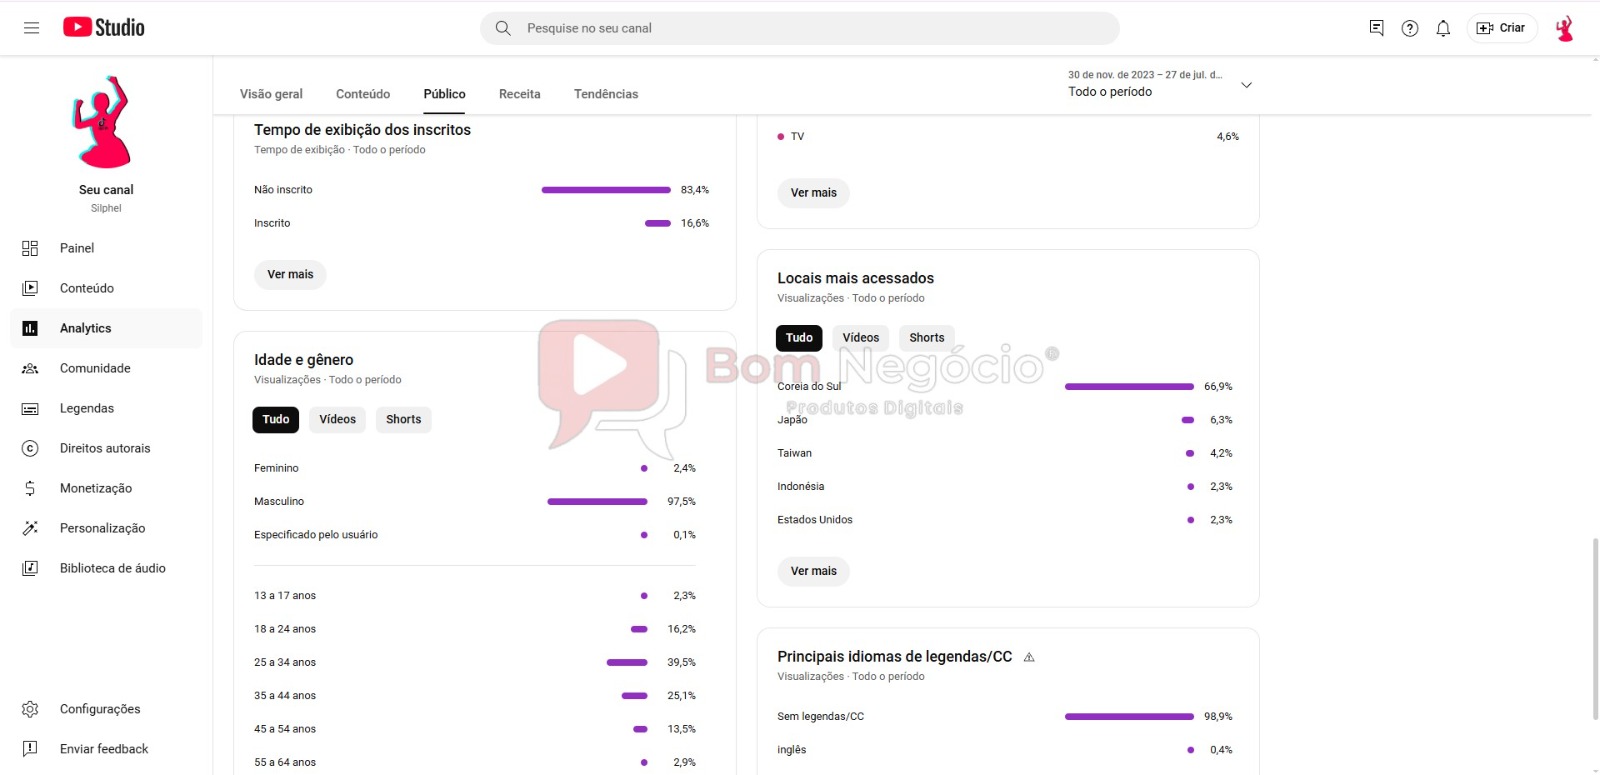This screenshot has width=1600, height=775.
Task: Select Vídeos filter in Idade e gênero
Action: pyautogui.click(x=338, y=420)
